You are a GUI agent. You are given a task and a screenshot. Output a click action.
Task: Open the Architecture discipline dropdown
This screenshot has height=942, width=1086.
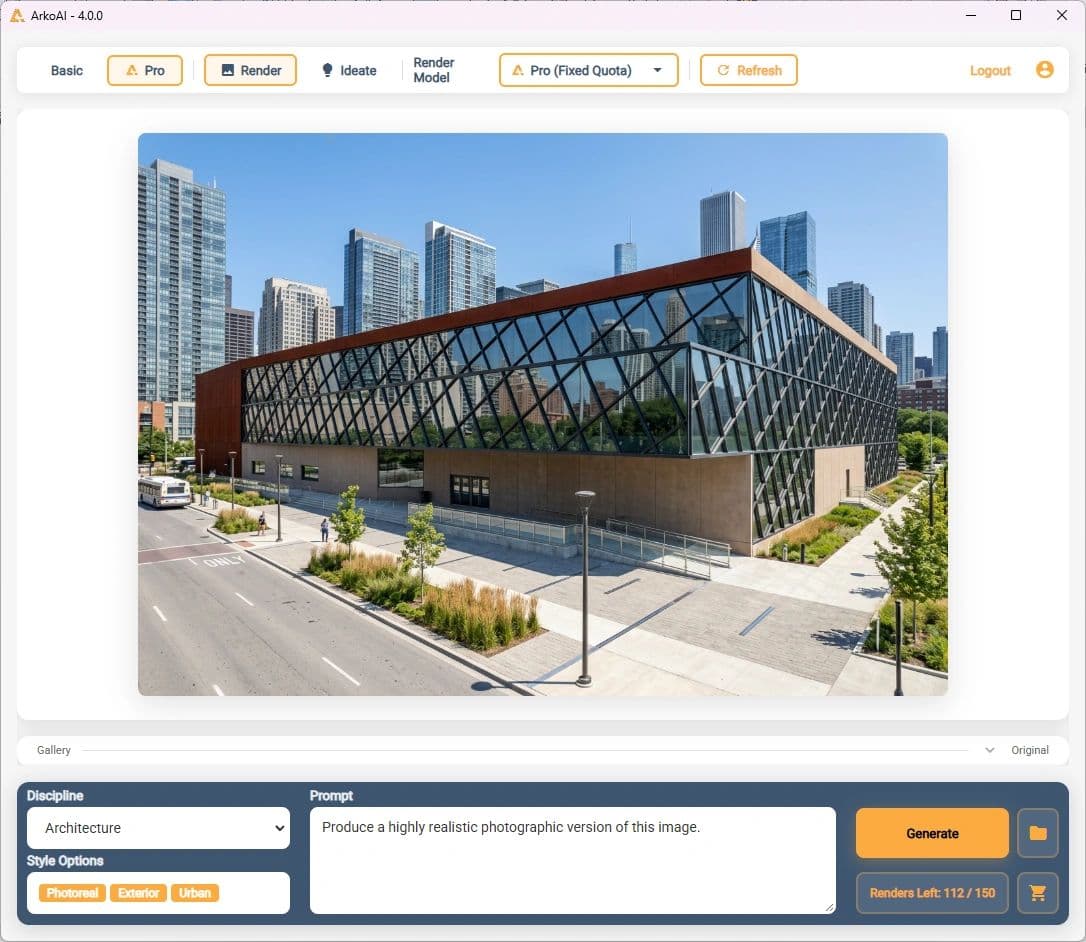[158, 828]
